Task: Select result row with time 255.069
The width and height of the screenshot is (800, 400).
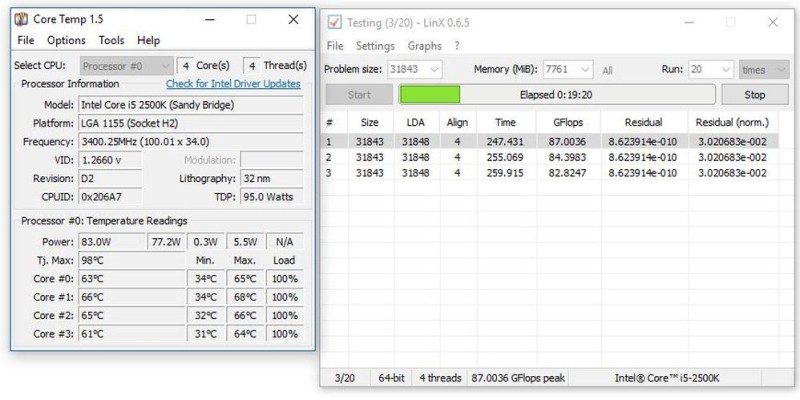Action: 550,157
